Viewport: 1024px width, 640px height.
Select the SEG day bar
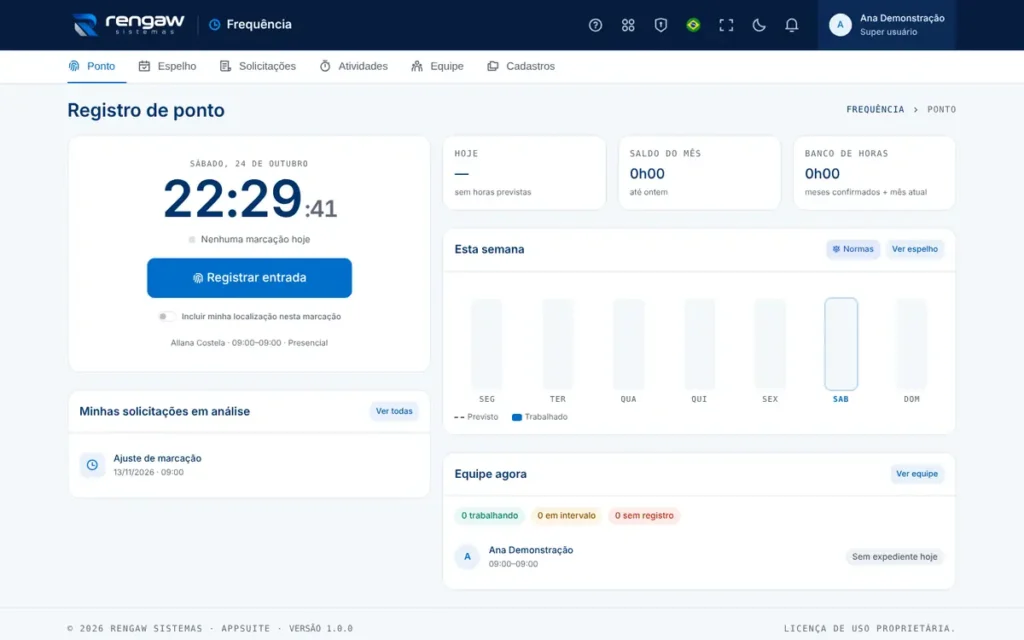487,344
